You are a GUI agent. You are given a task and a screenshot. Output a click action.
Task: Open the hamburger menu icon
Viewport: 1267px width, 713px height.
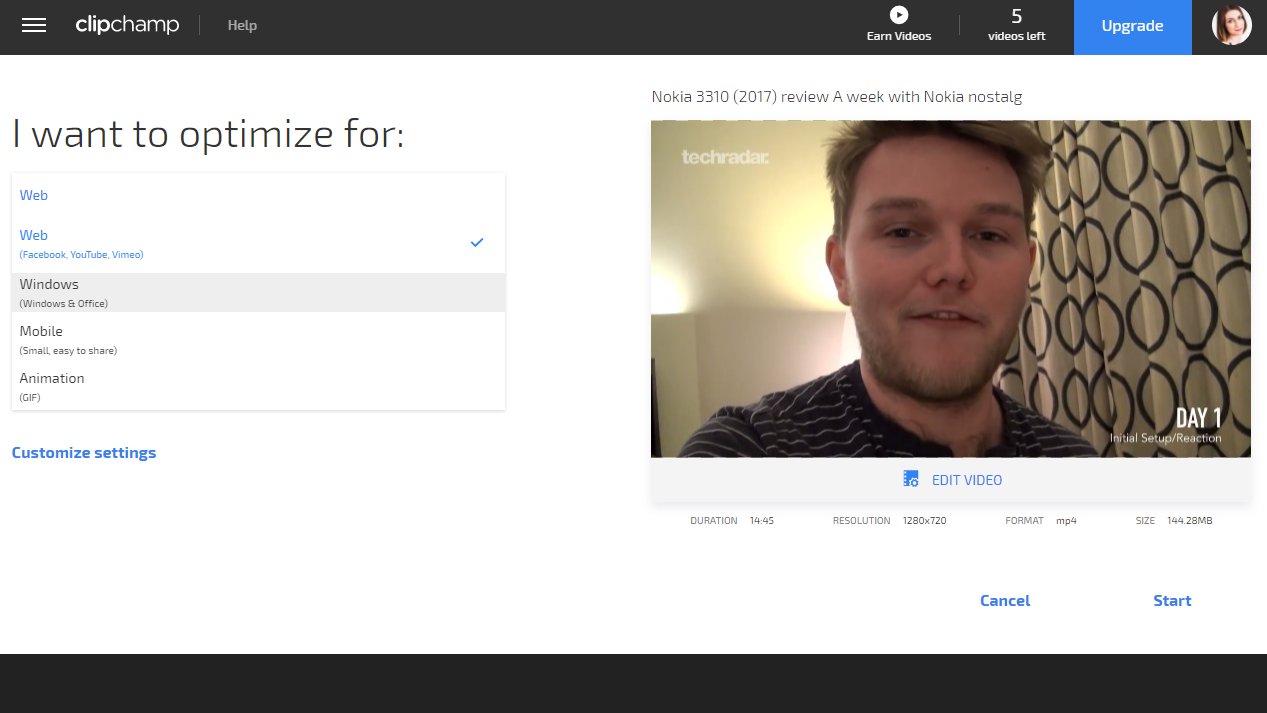[34, 26]
